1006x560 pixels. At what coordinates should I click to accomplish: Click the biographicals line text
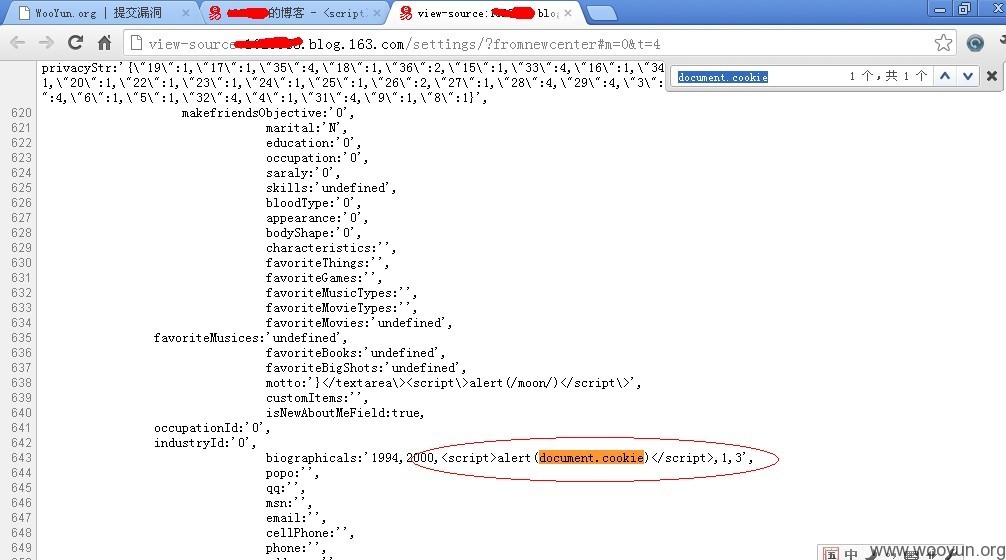[509, 458]
